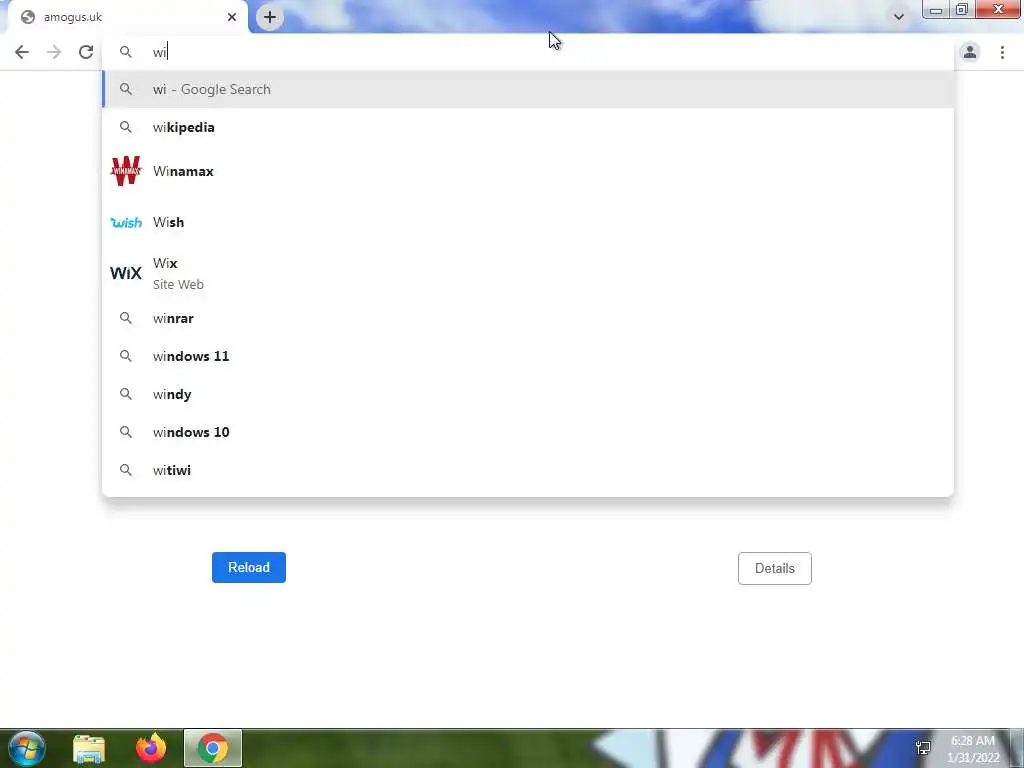
Task: Open the Chrome three-dot menu
Action: click(x=1002, y=52)
